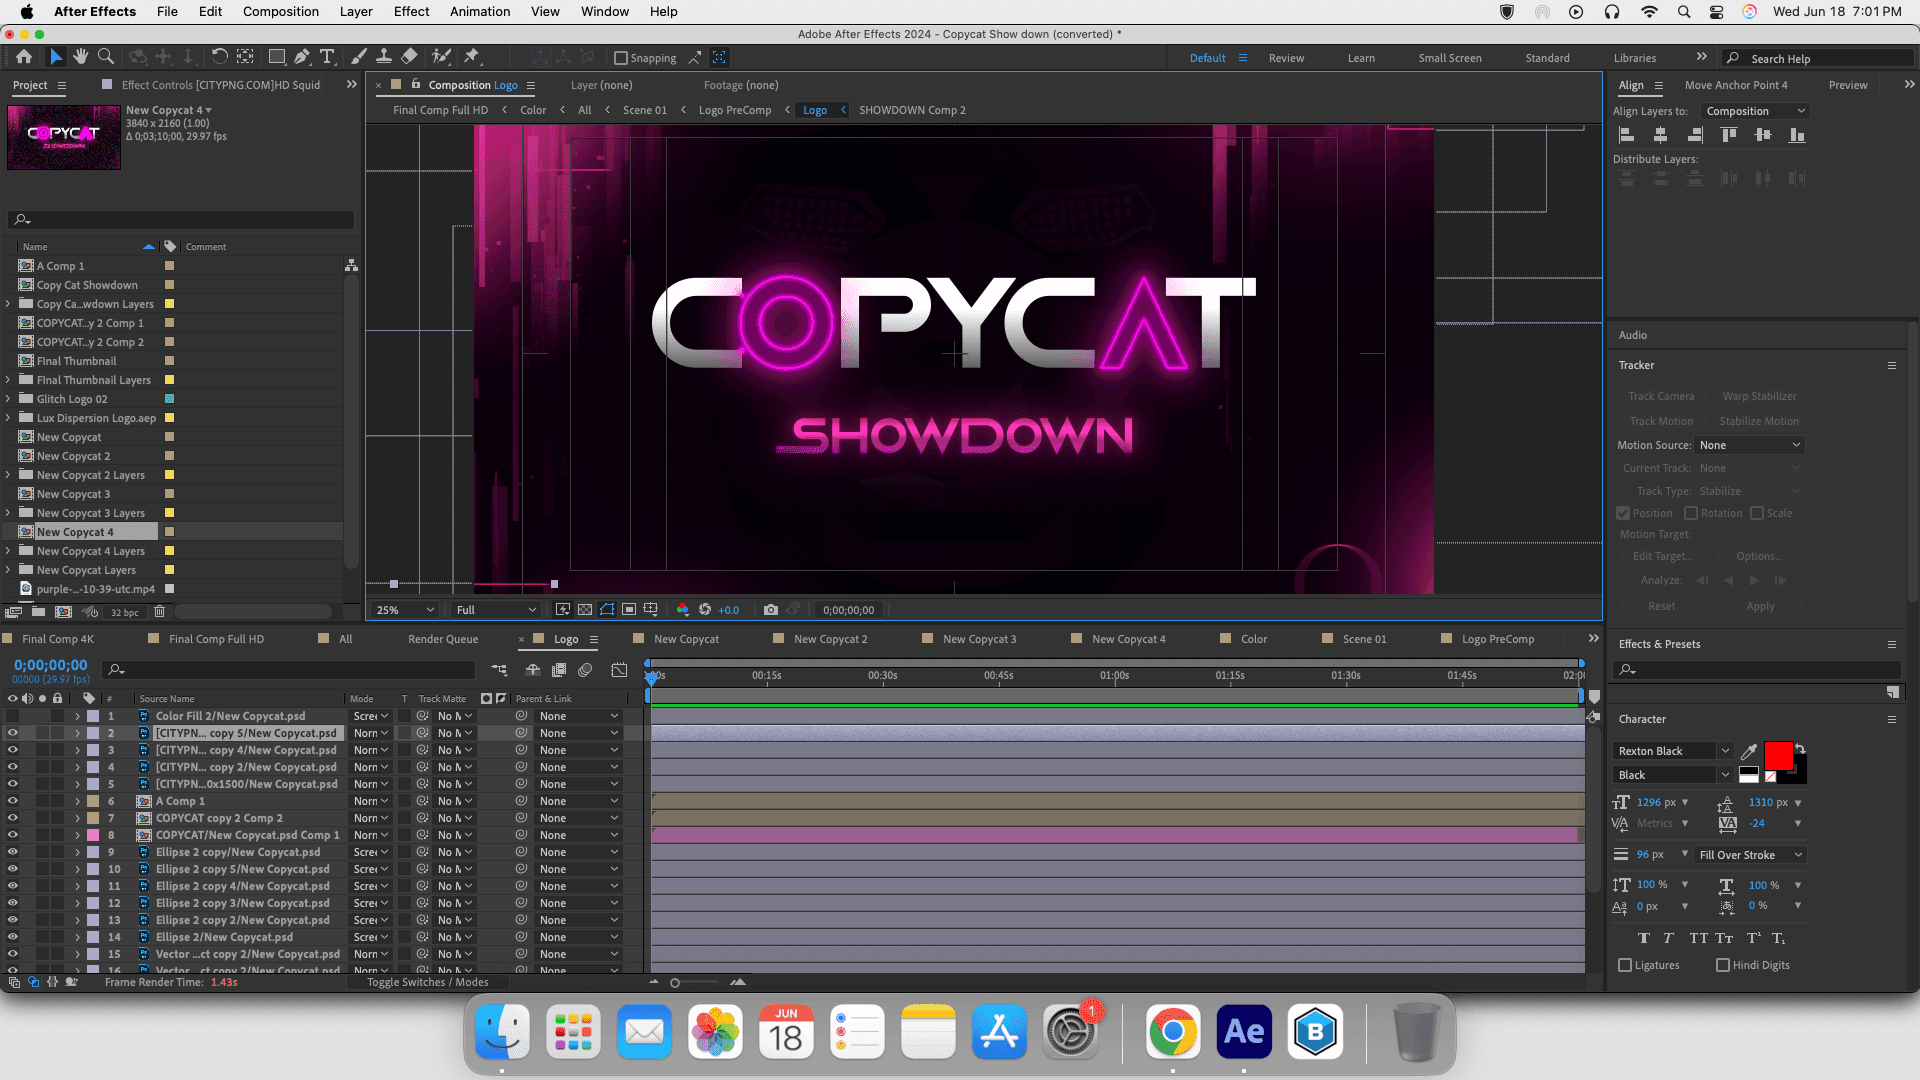Open the Animation menu
Image resolution: width=1920 pixels, height=1080 pixels.
[479, 12]
